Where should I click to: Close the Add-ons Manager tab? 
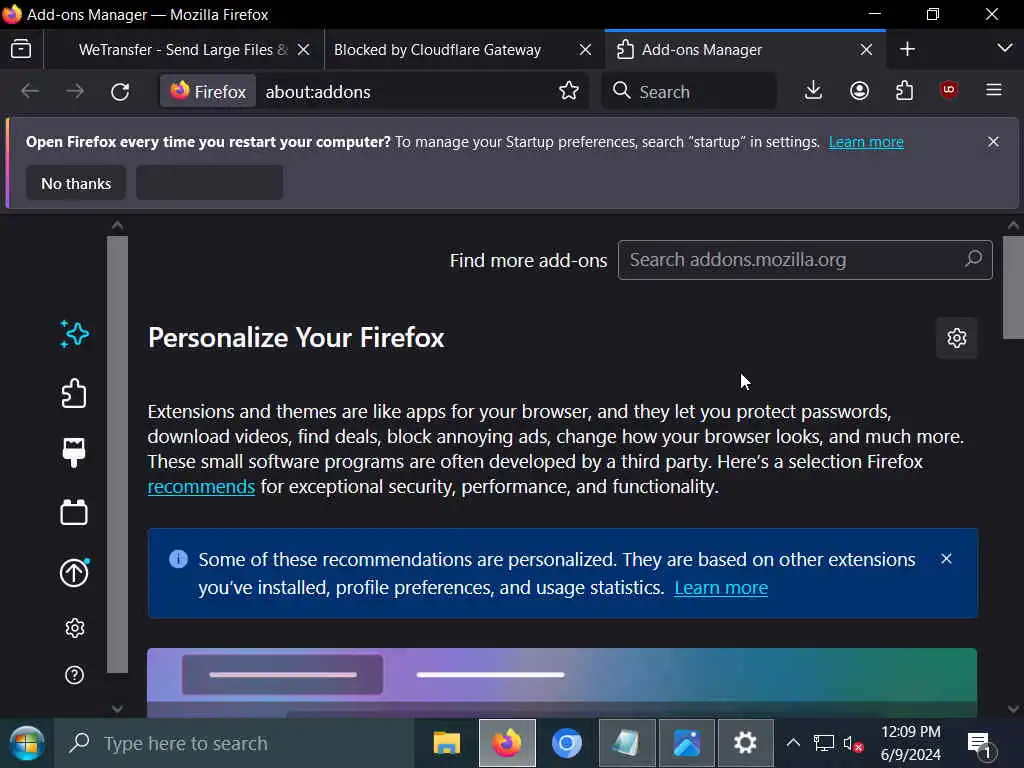(x=866, y=50)
